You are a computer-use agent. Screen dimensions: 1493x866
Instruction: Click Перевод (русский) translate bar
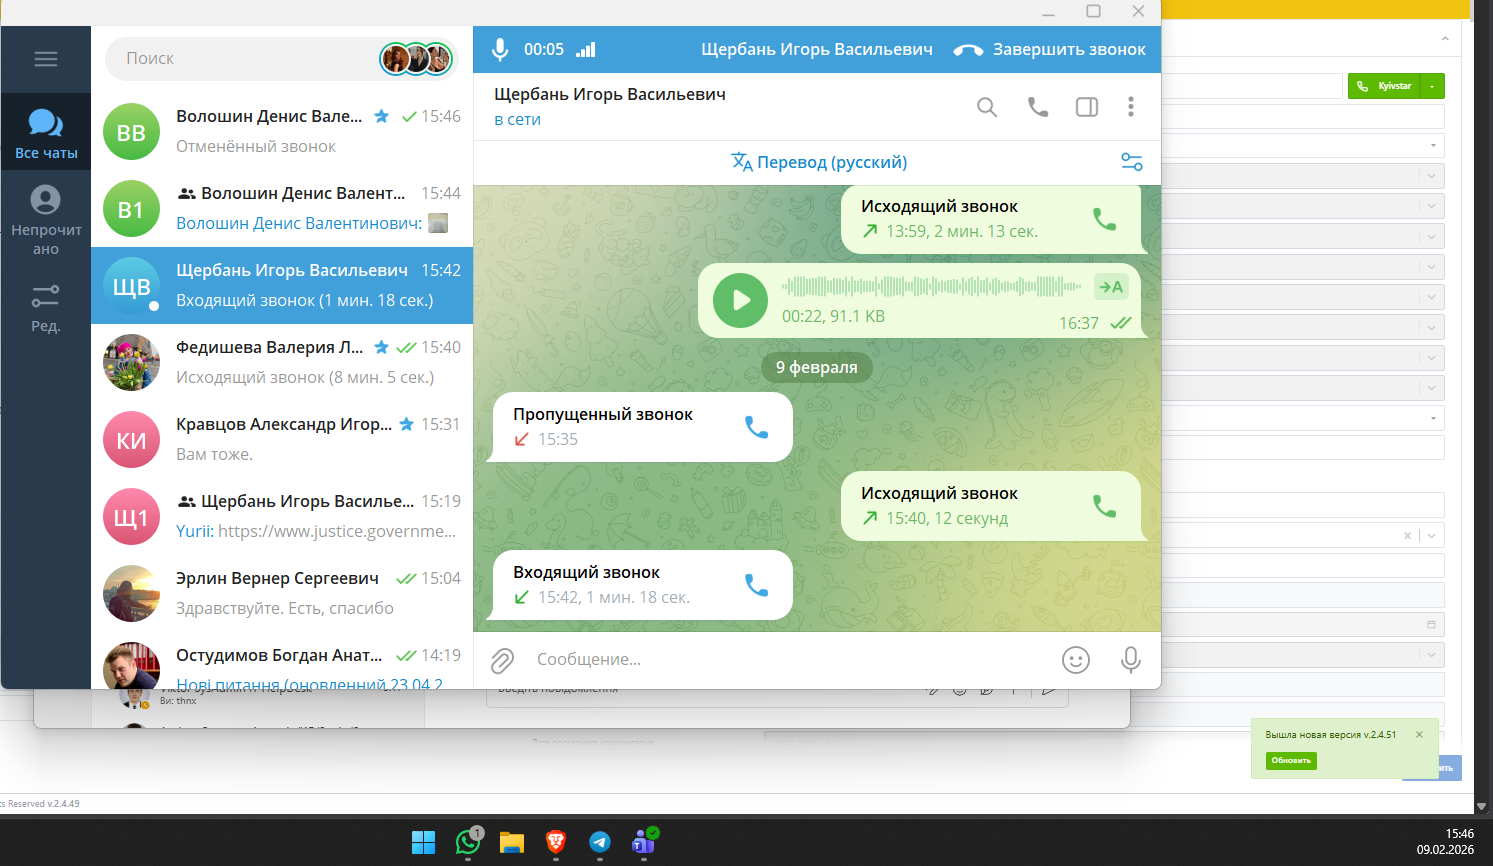(819, 162)
